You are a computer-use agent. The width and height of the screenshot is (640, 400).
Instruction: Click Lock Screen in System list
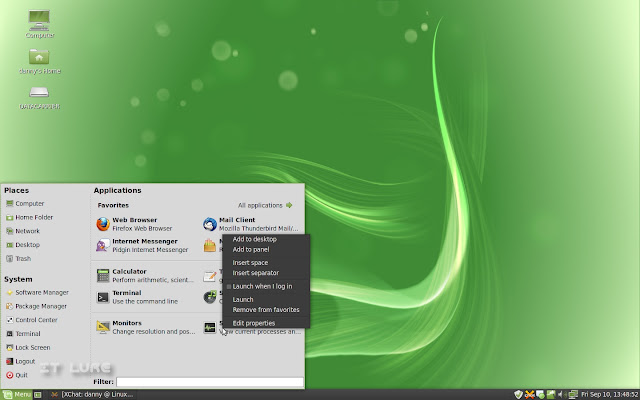pyautogui.click(x=28, y=348)
